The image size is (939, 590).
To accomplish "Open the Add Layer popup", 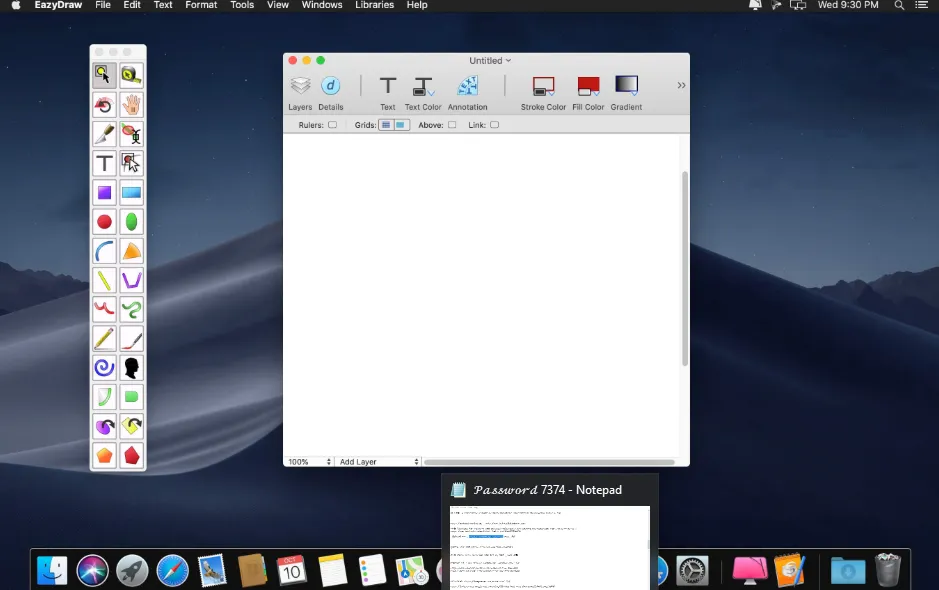I will point(379,462).
